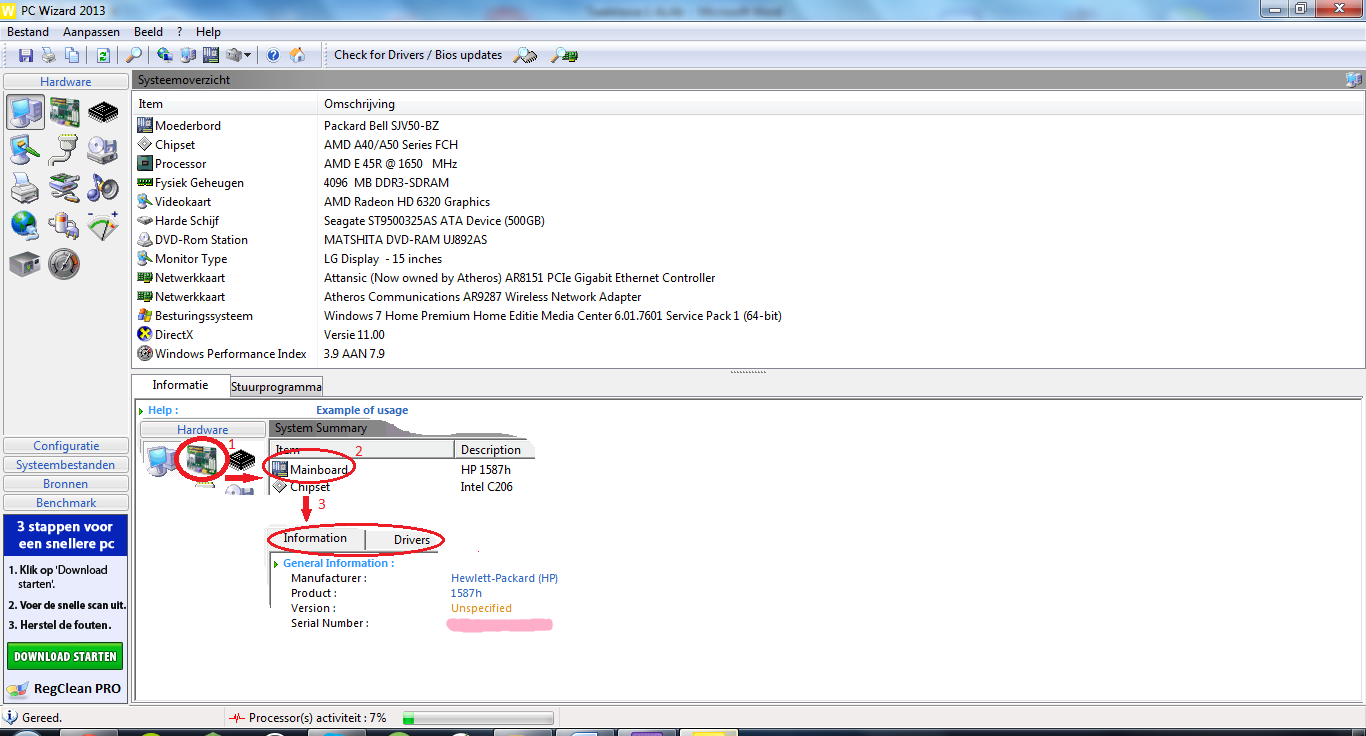Viewport: 1366px width, 736px height.
Task: Select the Network globe icon in Hardware panel
Action: click(x=25, y=226)
